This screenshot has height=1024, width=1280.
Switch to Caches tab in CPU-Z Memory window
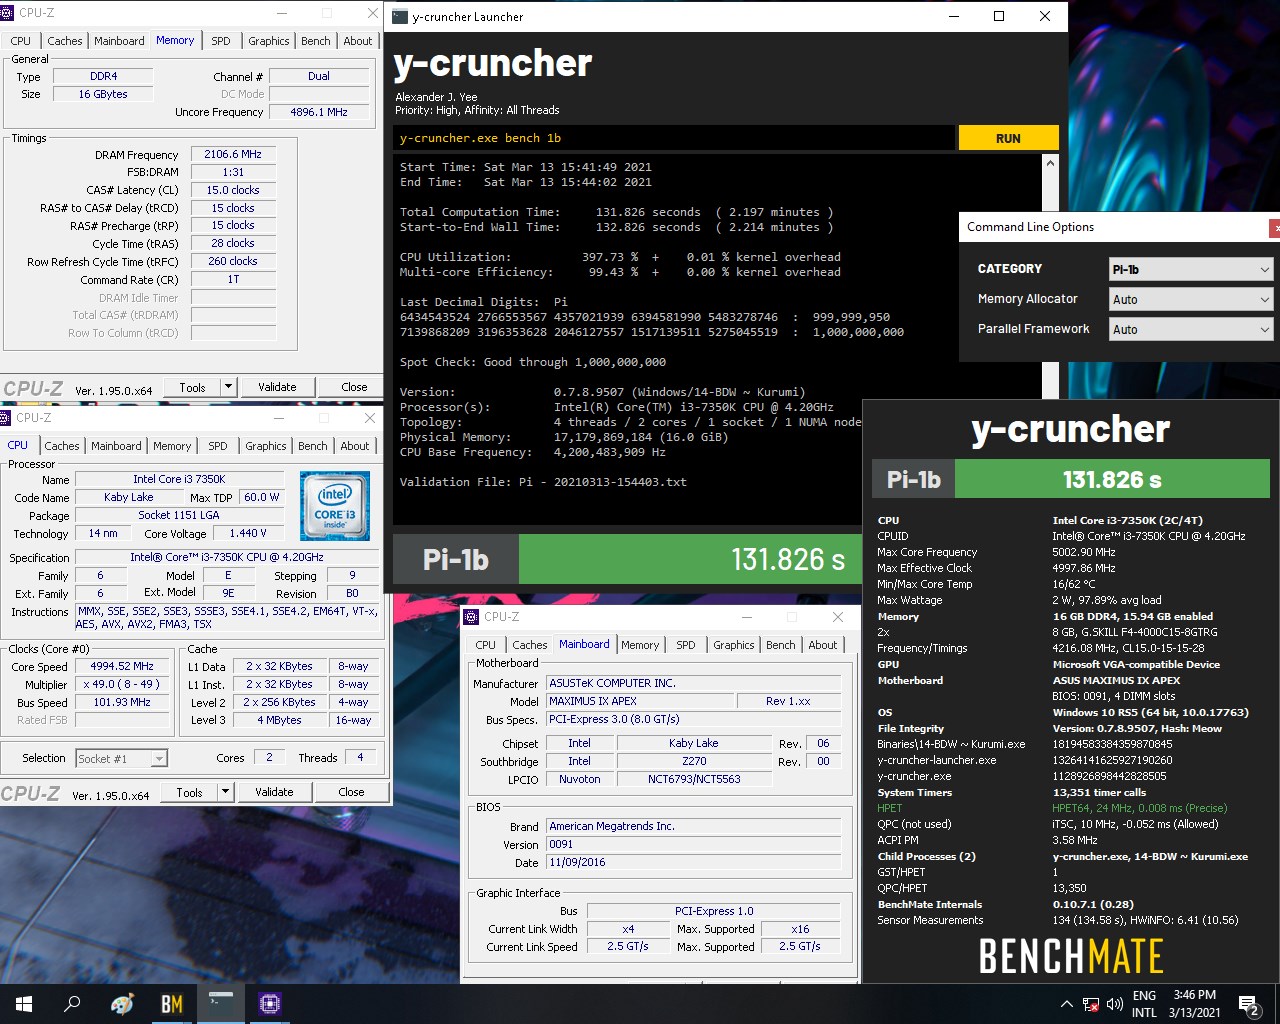65,41
